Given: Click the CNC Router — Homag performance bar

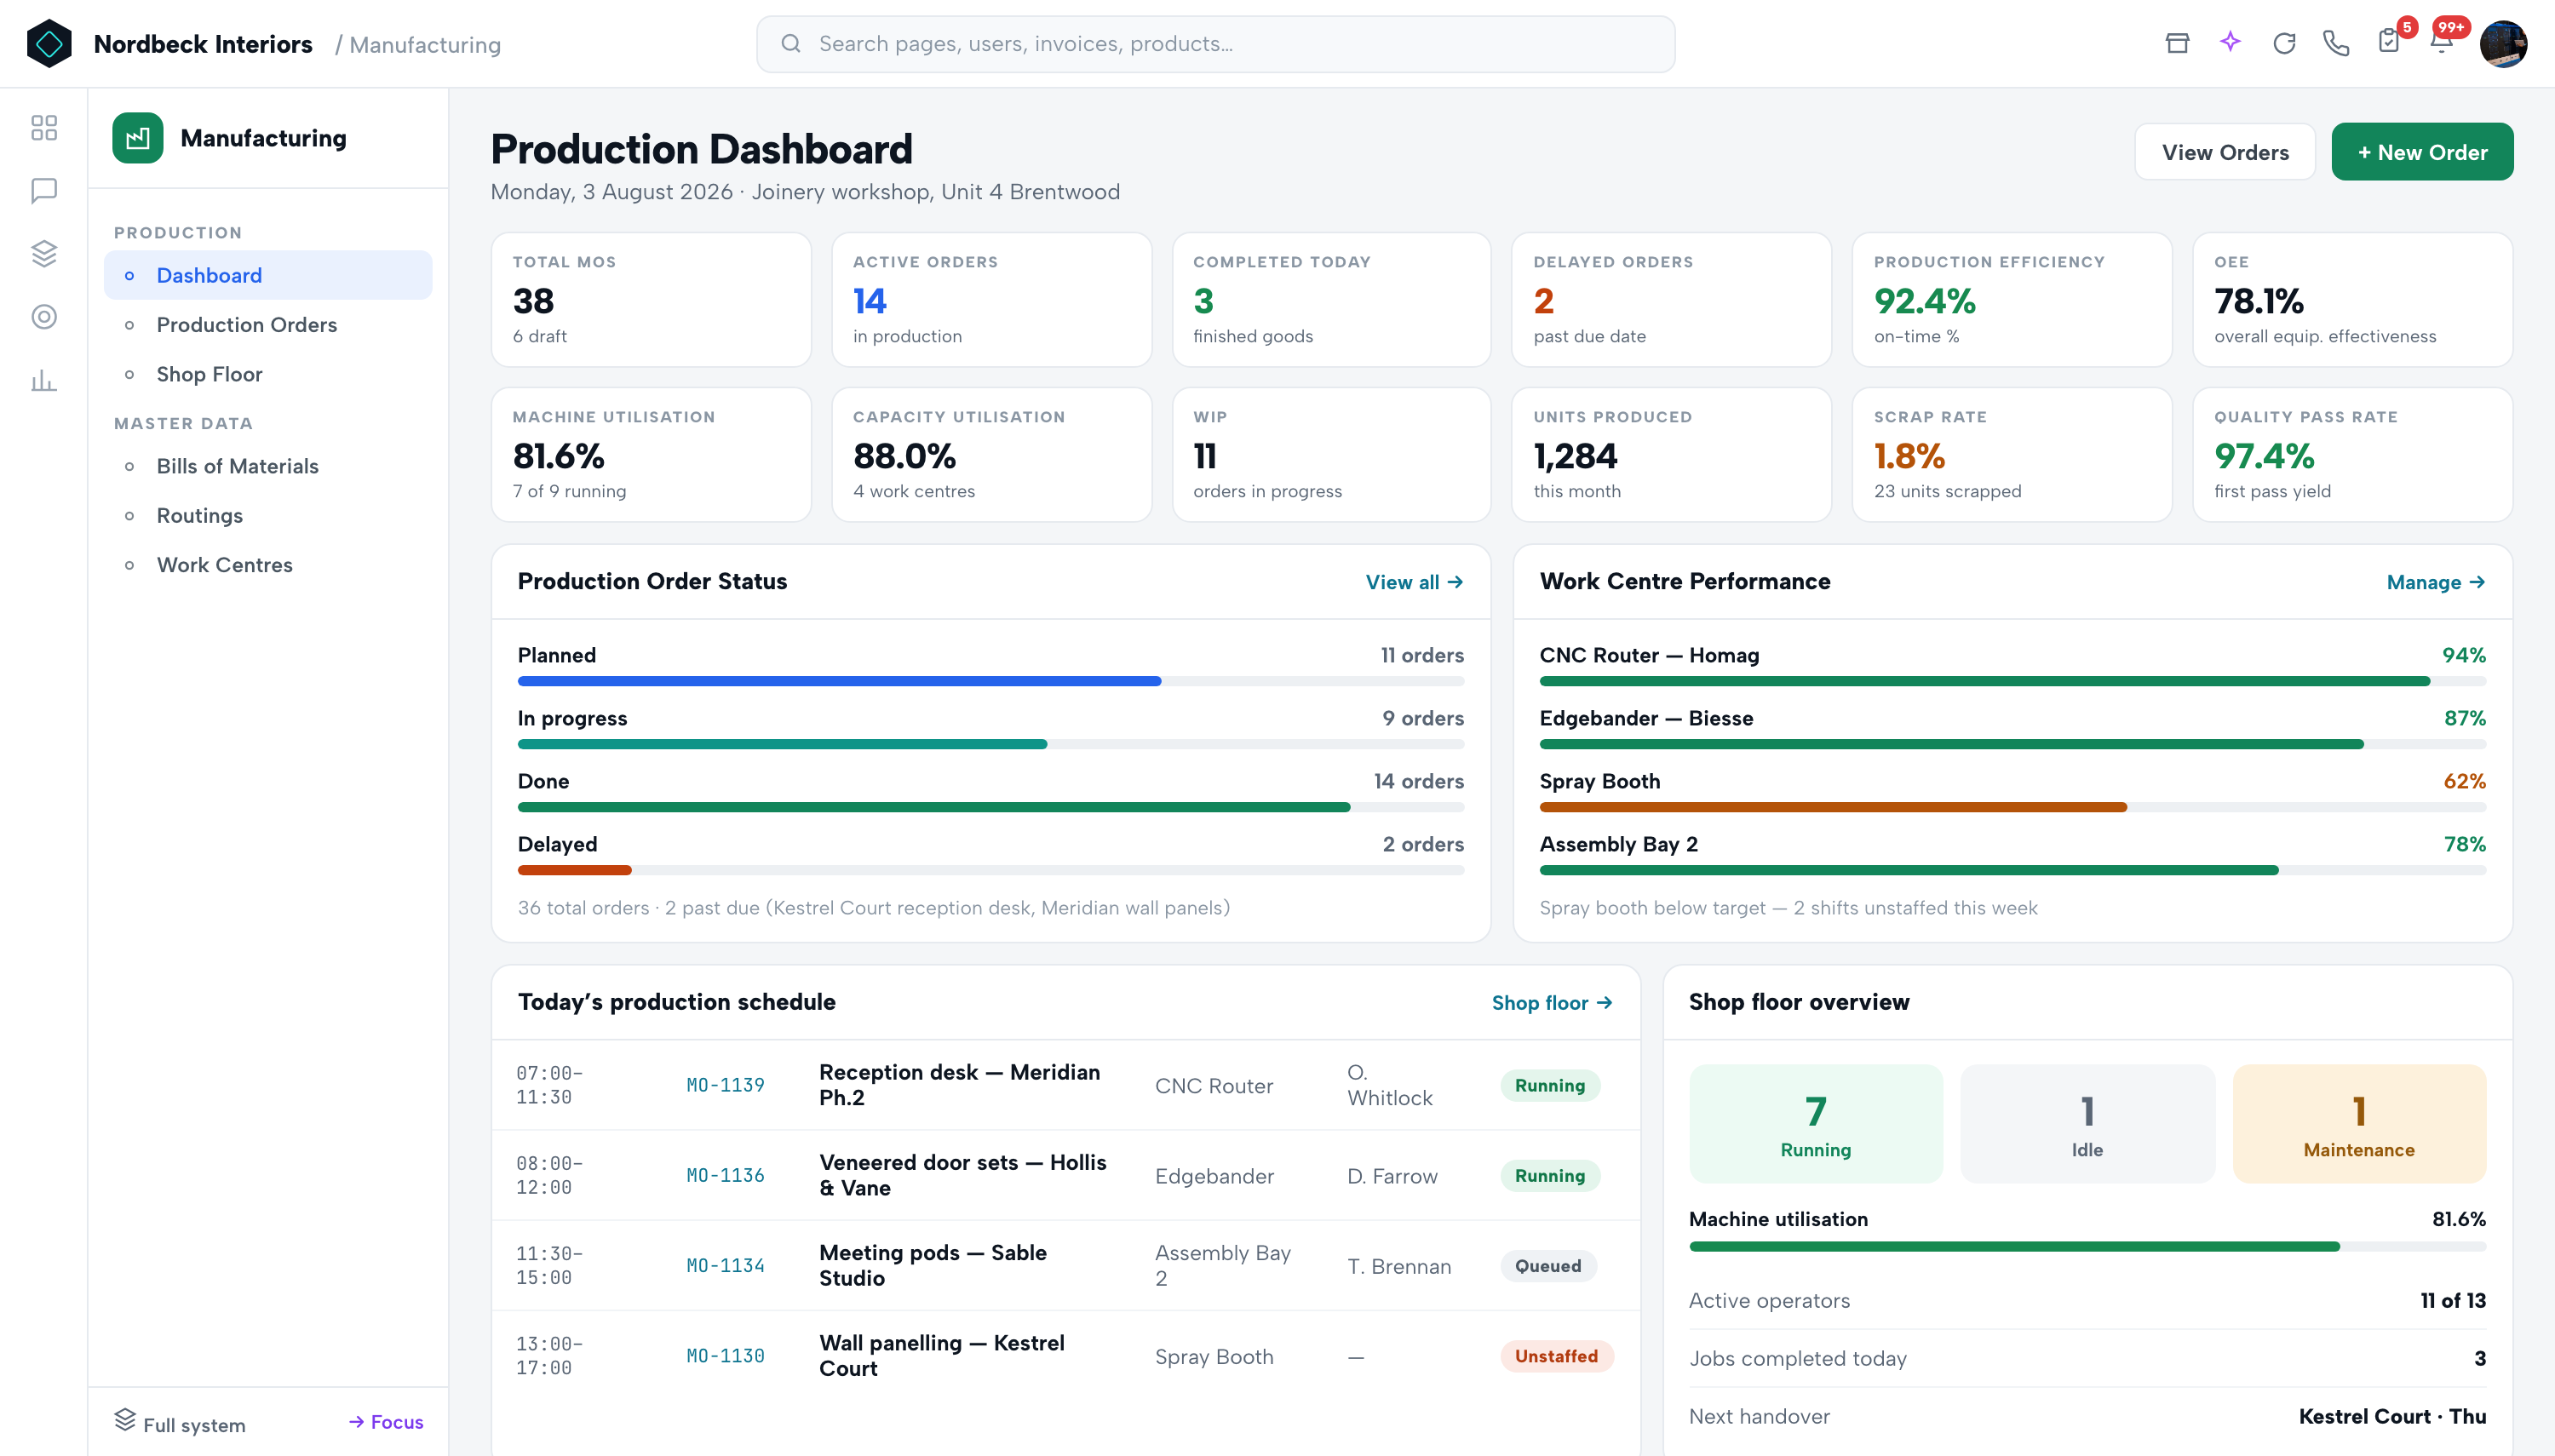Looking at the screenshot, I should tap(2013, 681).
